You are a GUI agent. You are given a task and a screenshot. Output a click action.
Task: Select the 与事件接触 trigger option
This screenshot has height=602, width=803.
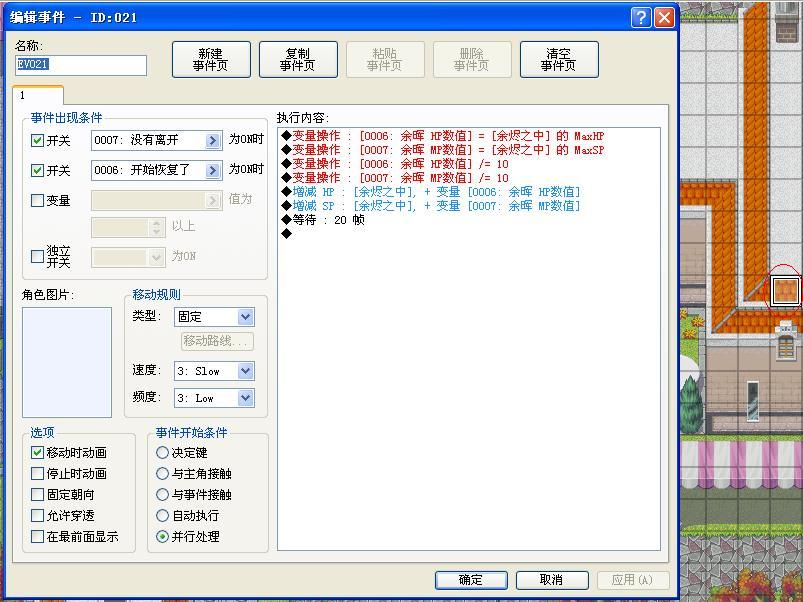tap(162, 494)
